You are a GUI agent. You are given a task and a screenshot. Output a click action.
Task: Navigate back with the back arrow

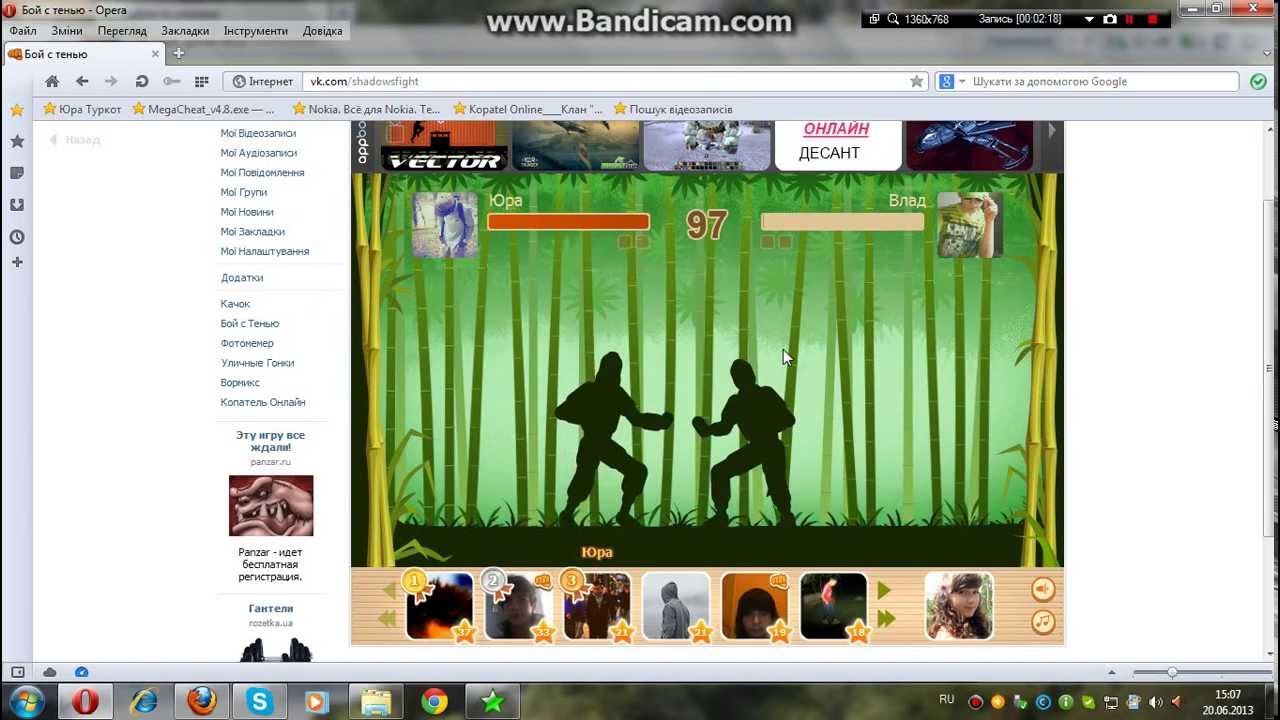point(82,82)
